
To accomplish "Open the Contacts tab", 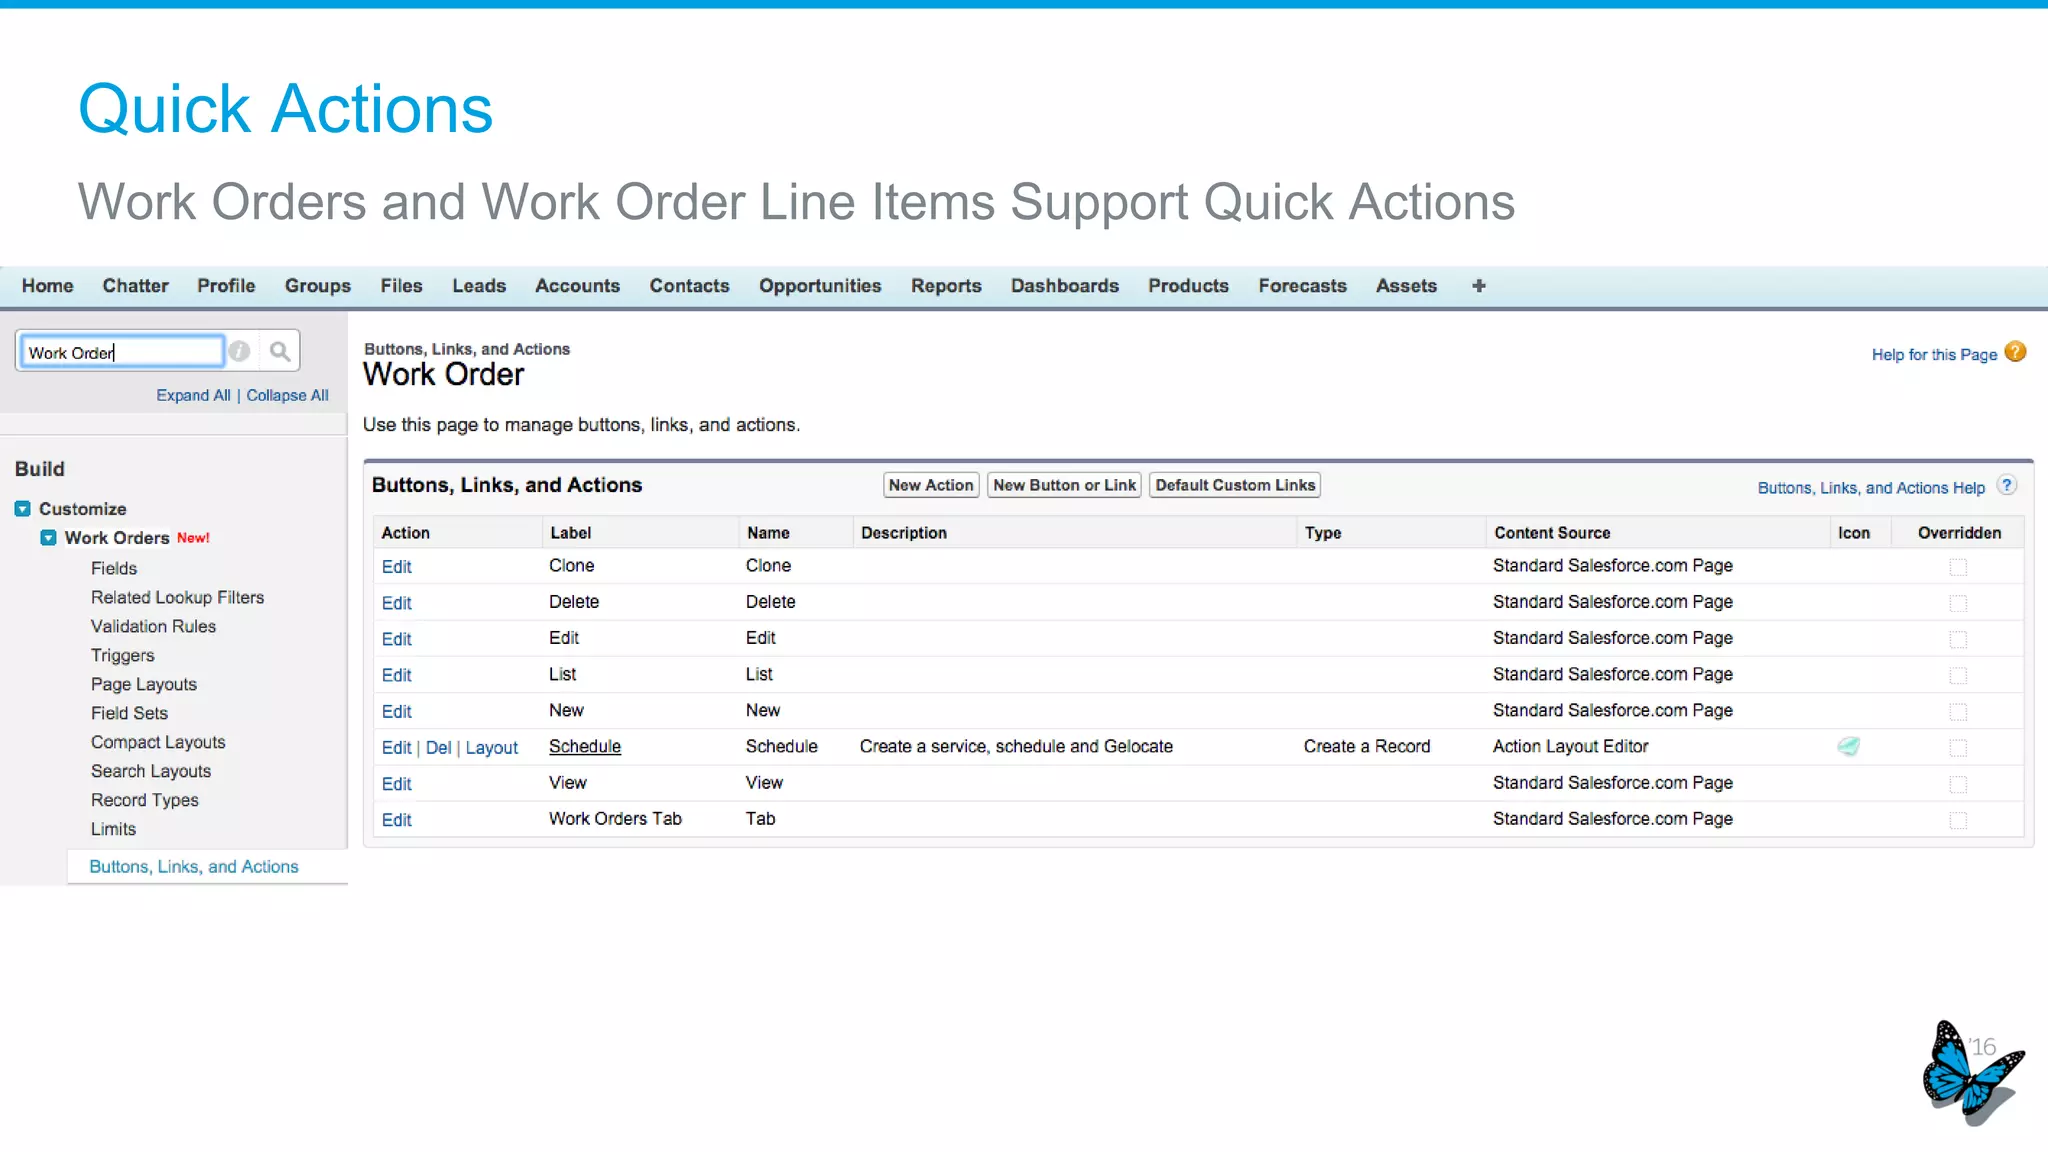I will (690, 286).
